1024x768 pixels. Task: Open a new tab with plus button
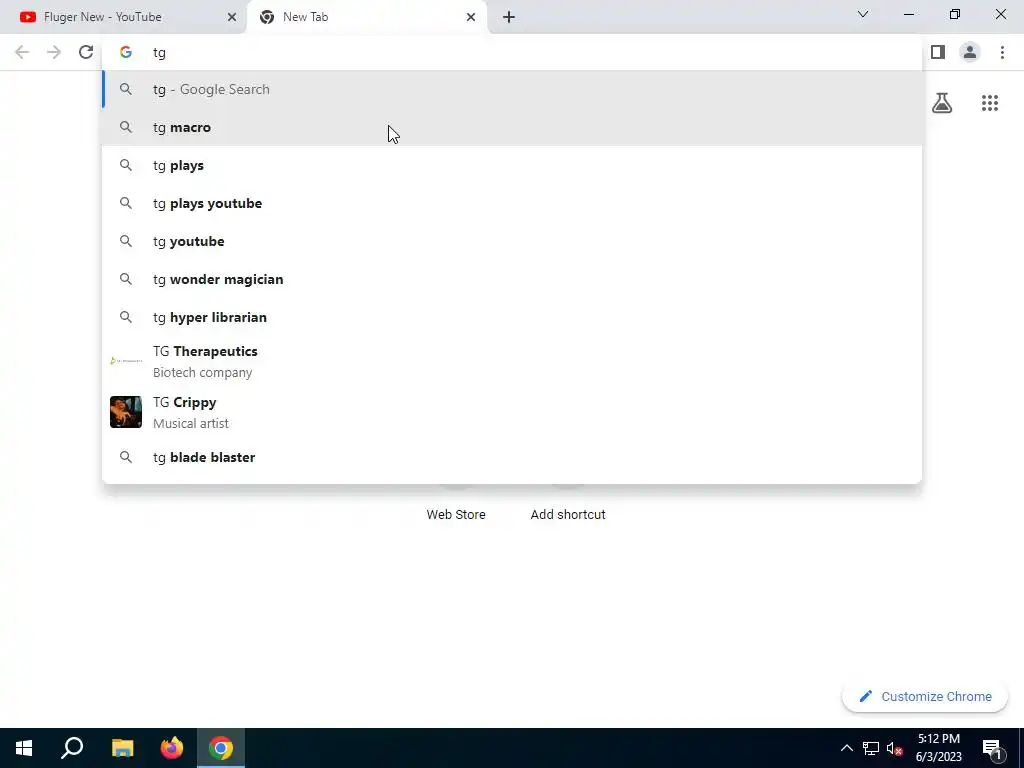point(509,17)
